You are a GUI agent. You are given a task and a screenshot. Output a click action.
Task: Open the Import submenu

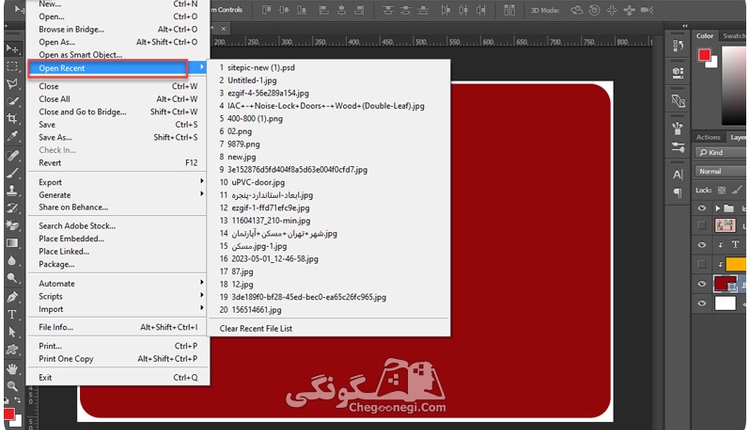click(118, 309)
